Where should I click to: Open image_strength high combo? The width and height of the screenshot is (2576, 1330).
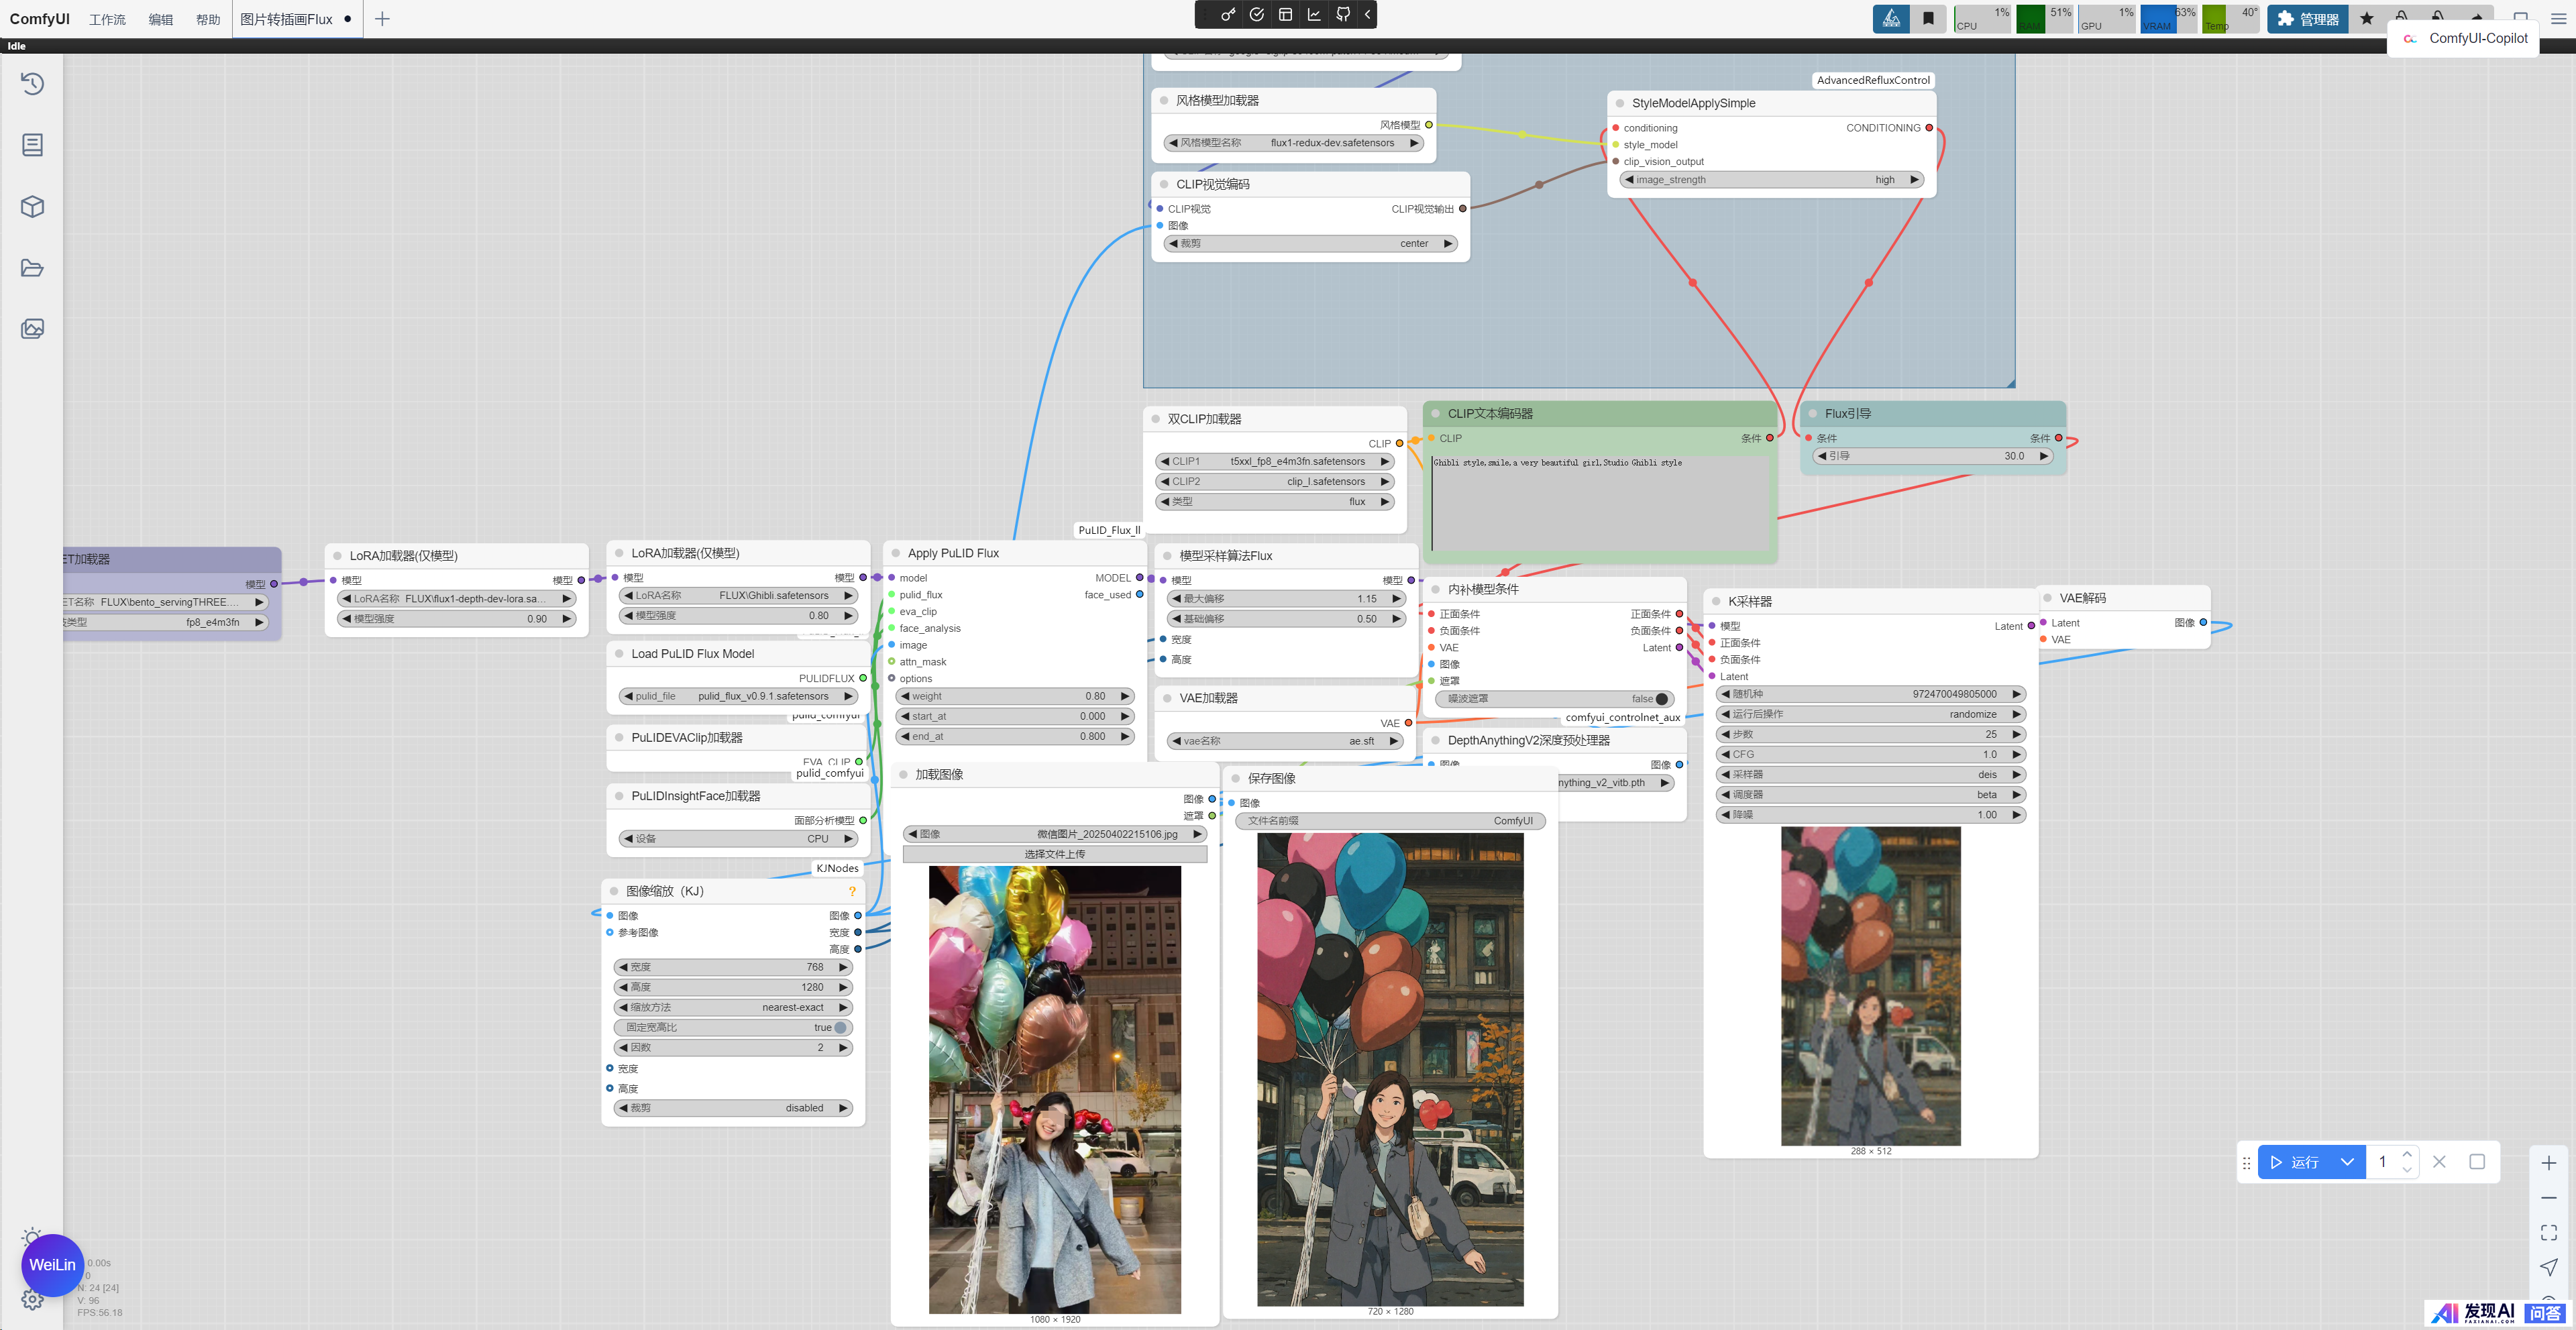click(1772, 180)
